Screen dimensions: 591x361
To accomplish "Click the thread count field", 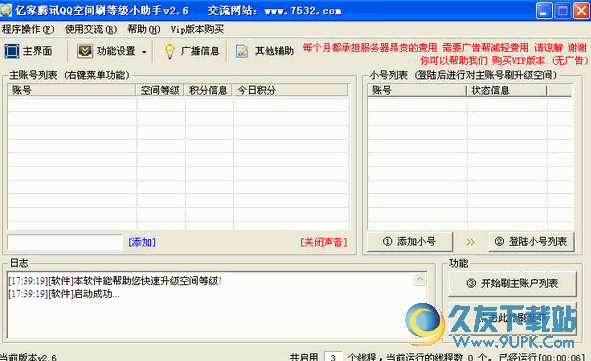I will click(333, 357).
